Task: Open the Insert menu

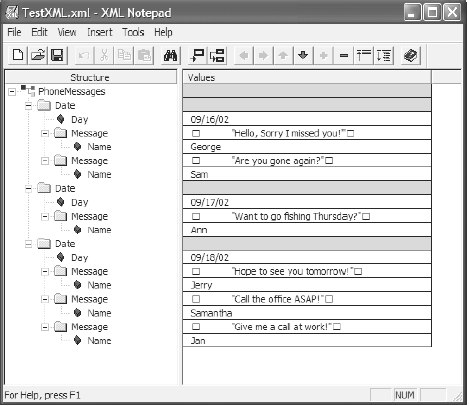Action: coord(100,32)
